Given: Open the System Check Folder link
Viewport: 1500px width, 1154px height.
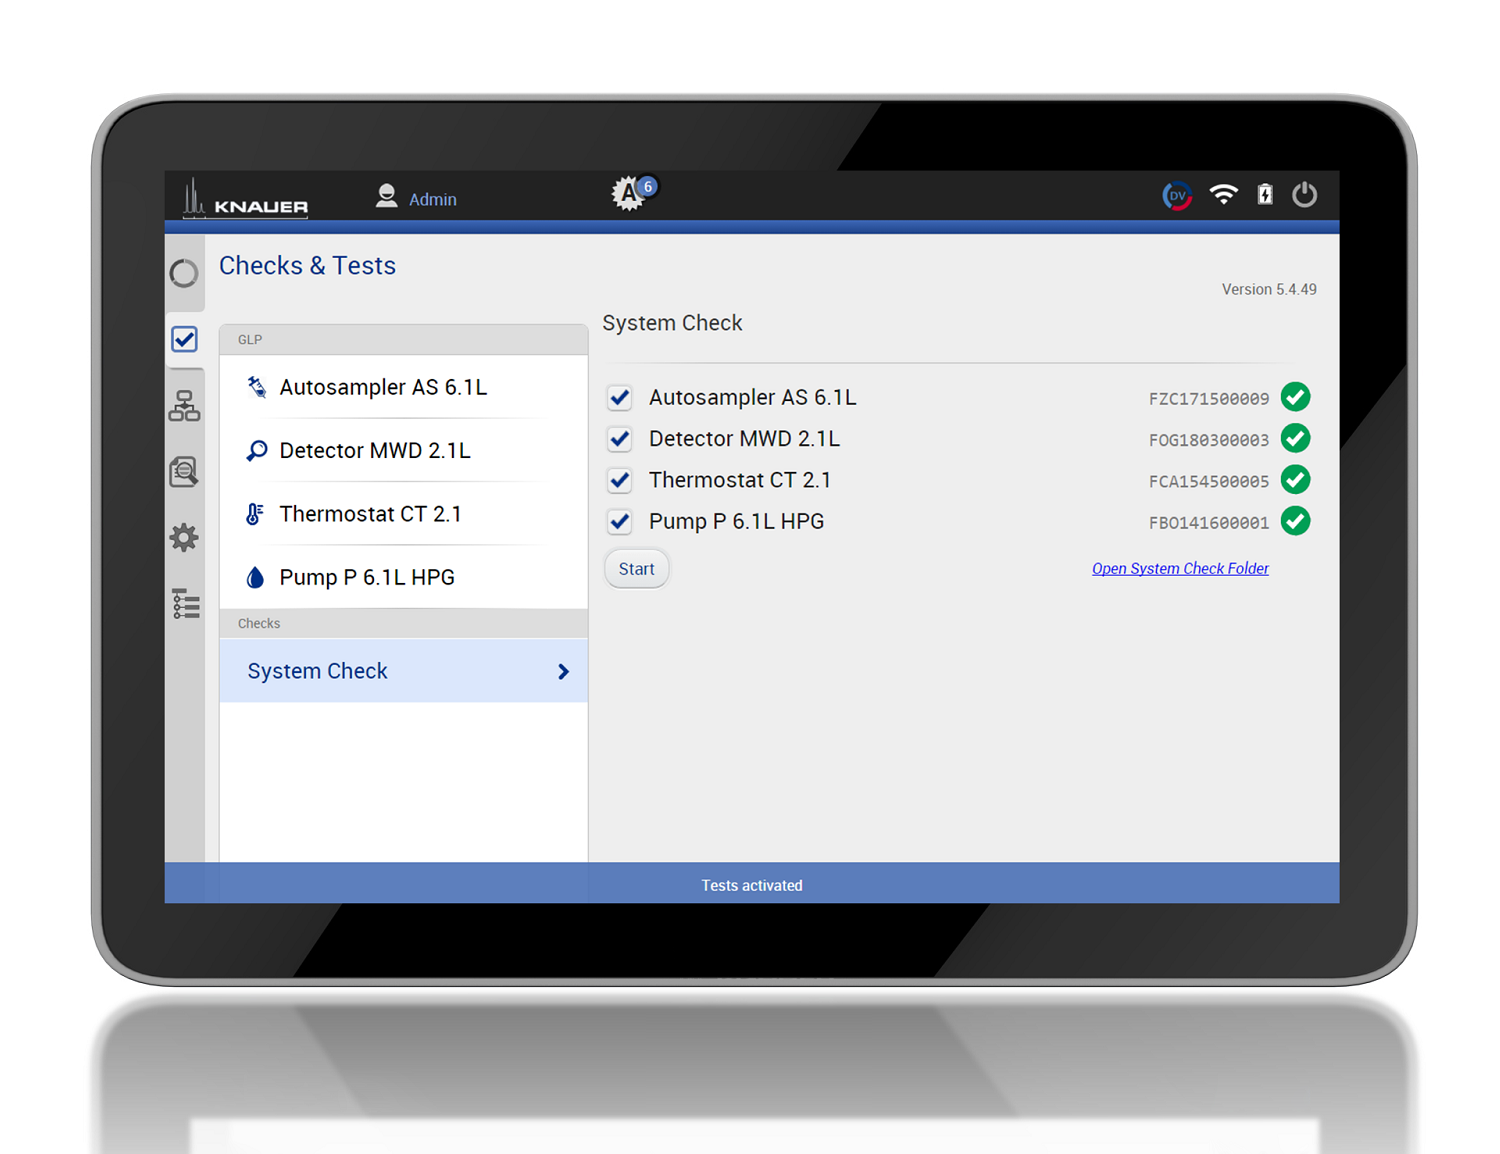Looking at the screenshot, I should pyautogui.click(x=1180, y=569).
